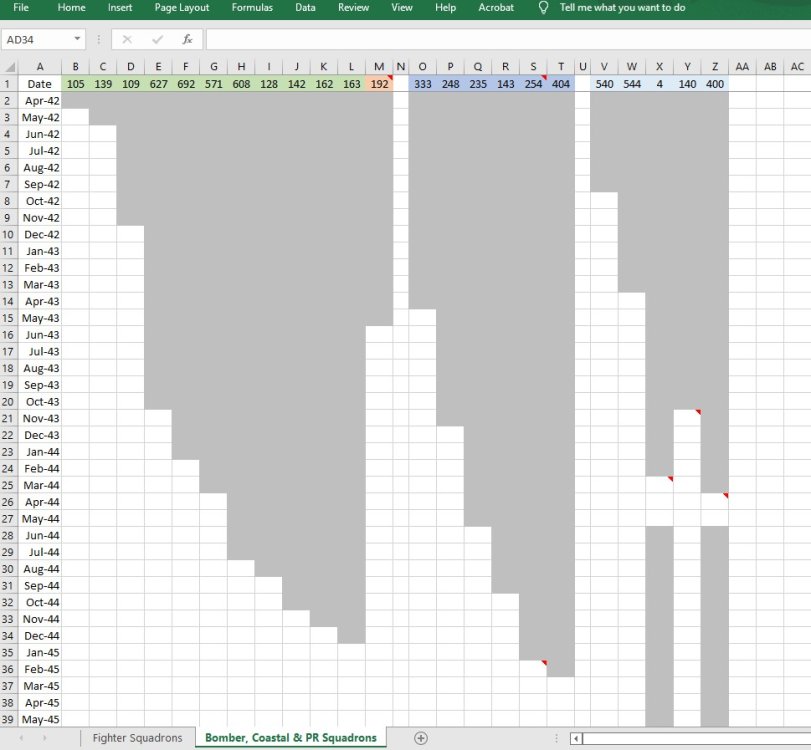Viewport: 811px width, 750px height.
Task: Click the commented cell in column Y row 21
Action: (687, 418)
